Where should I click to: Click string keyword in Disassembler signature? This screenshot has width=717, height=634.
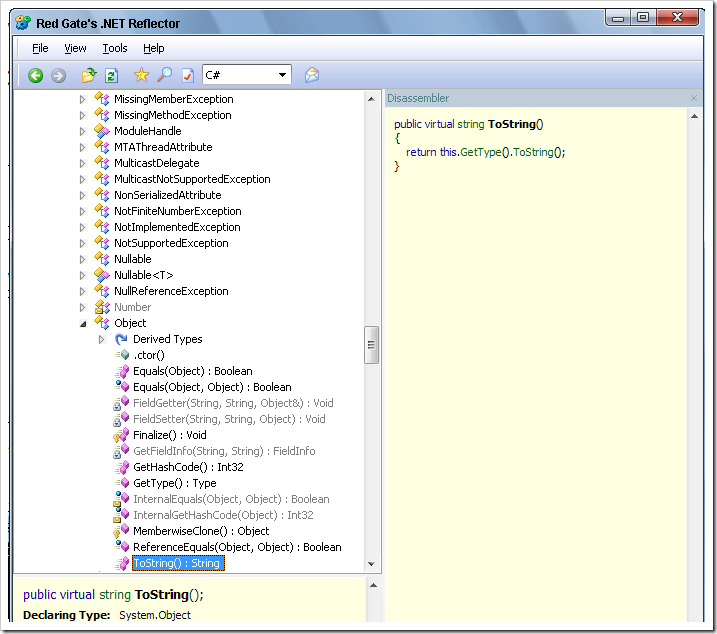click(471, 124)
